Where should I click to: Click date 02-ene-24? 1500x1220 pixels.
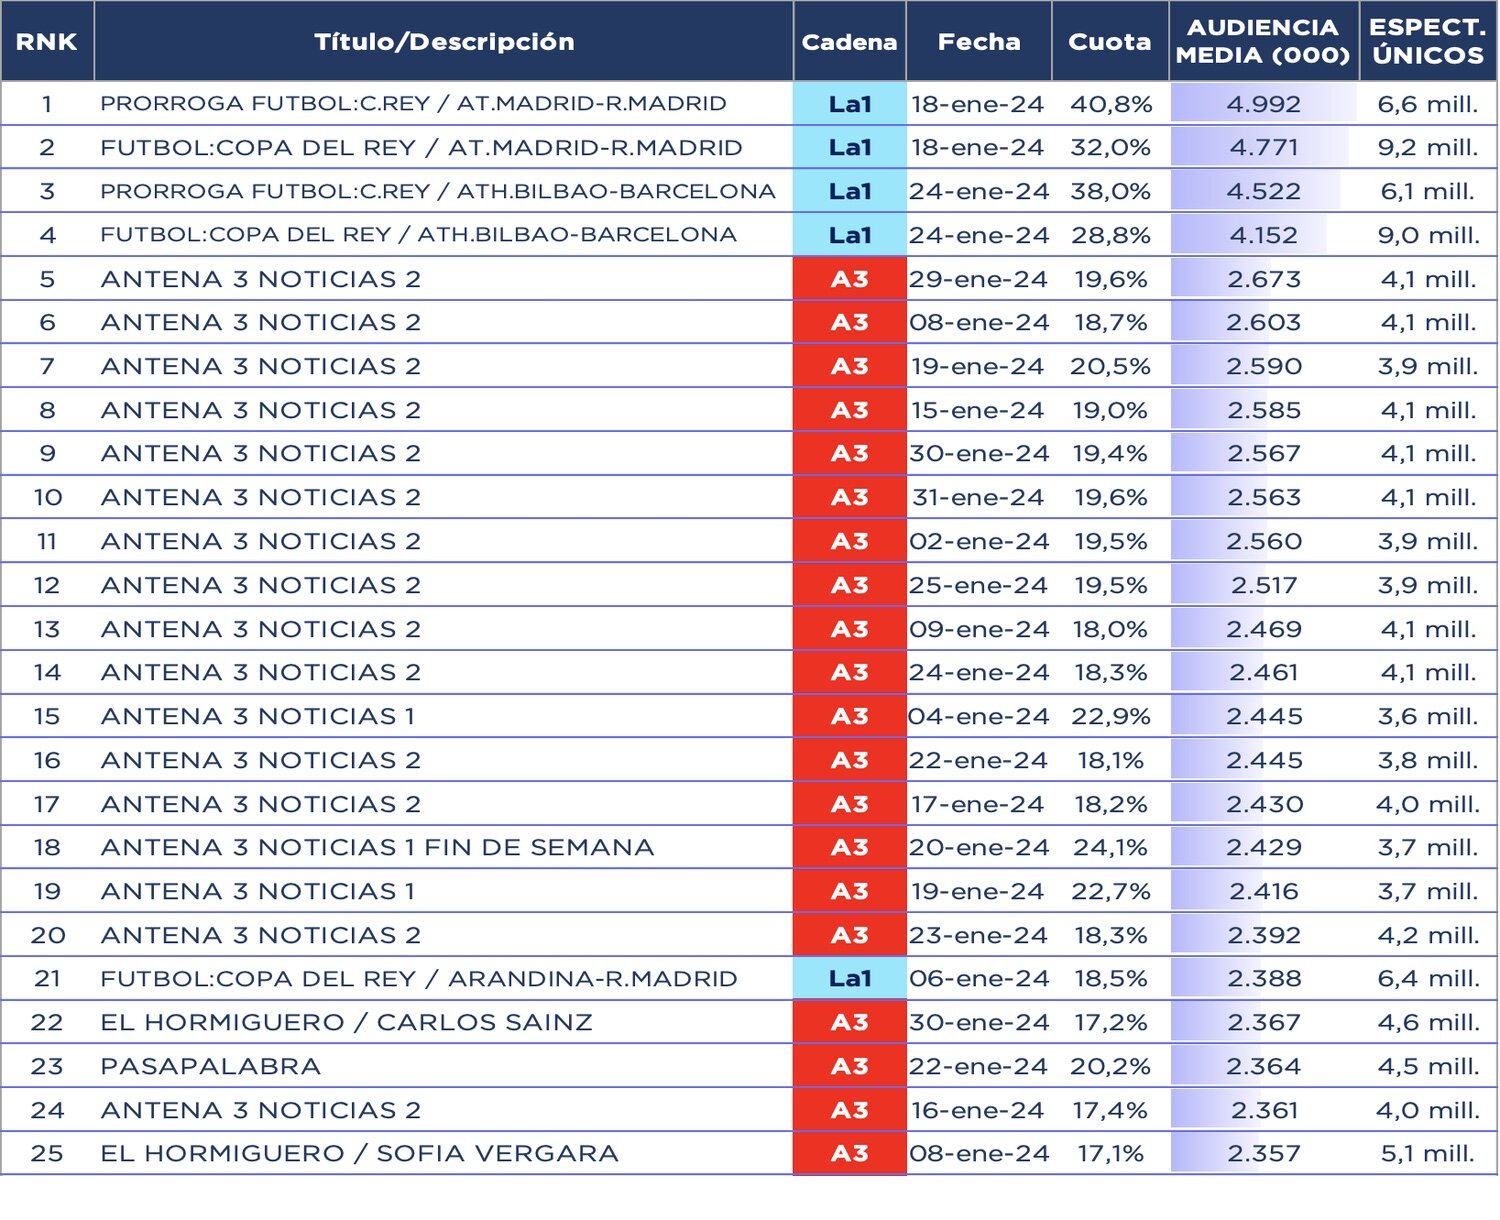979,541
